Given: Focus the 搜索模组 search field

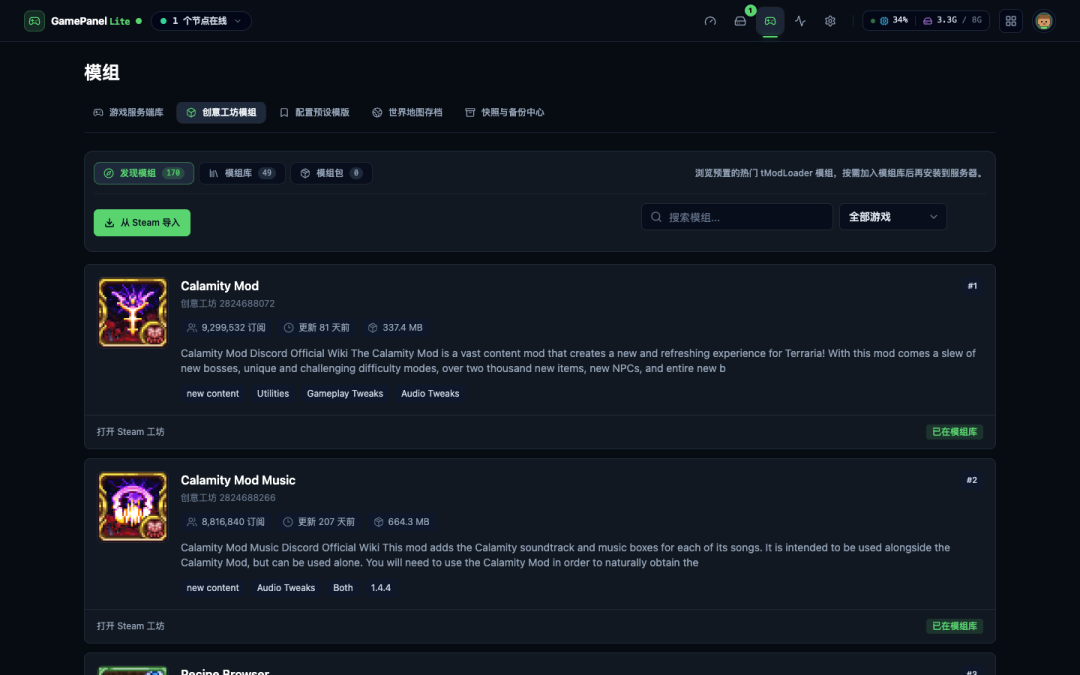Looking at the screenshot, I should [x=737, y=217].
